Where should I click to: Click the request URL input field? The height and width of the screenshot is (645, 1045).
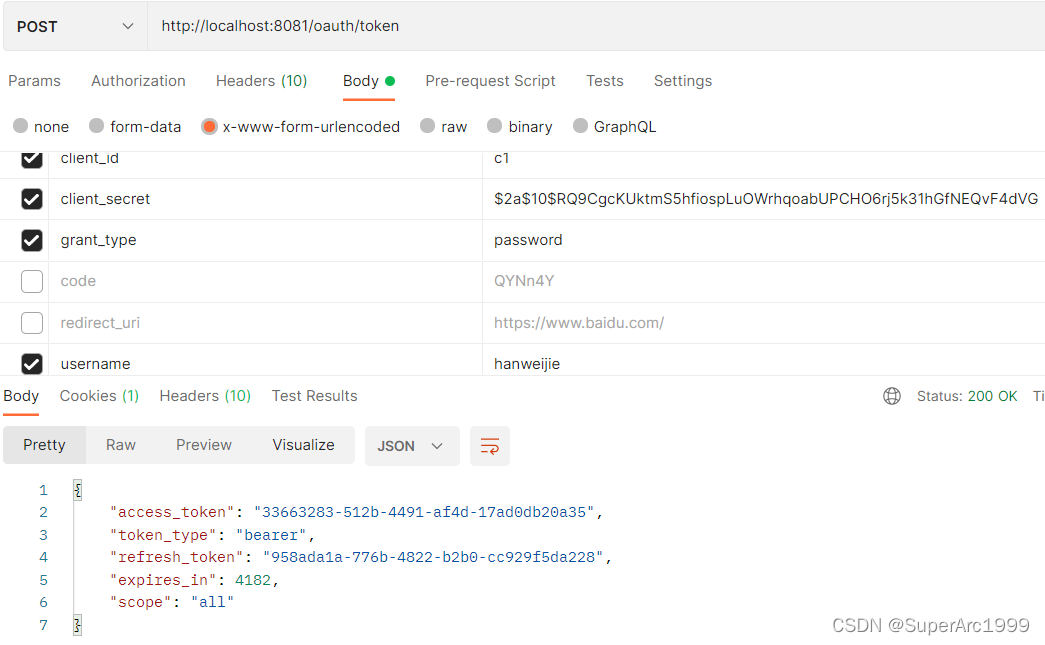click(x=596, y=27)
